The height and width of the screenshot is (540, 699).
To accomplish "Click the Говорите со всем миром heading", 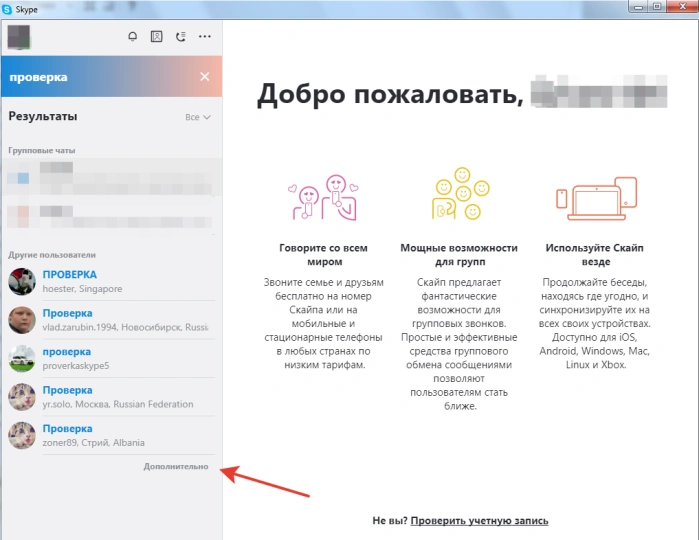I will 324,255.
